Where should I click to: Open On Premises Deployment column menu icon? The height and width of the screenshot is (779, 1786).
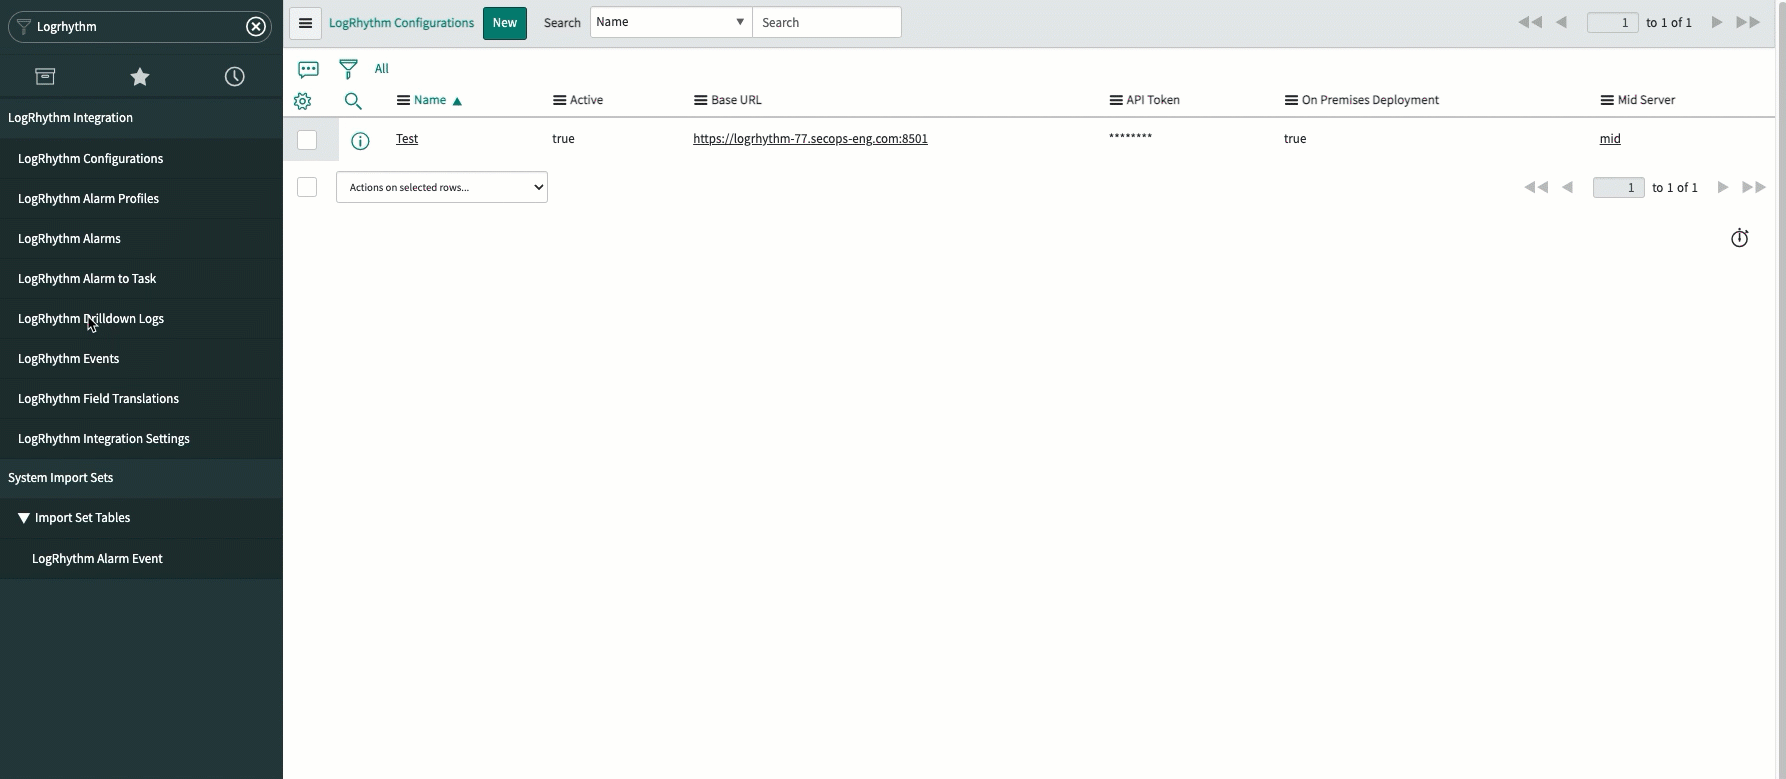tap(1291, 100)
